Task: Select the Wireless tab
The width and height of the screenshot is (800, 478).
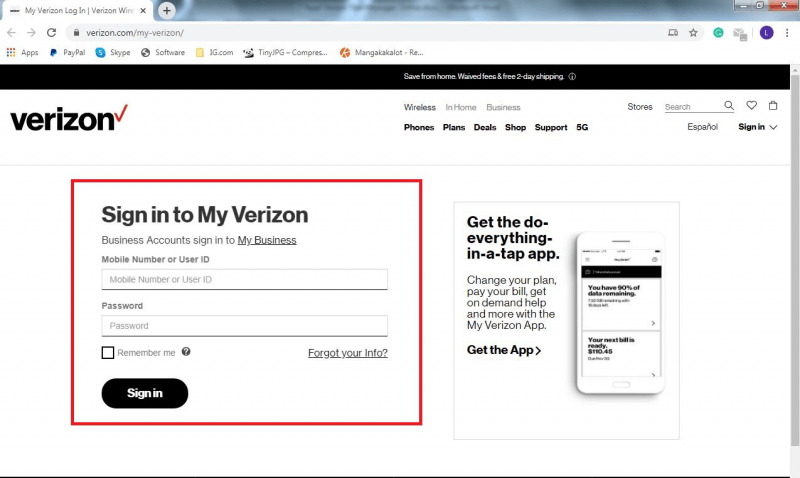Action: [419, 107]
